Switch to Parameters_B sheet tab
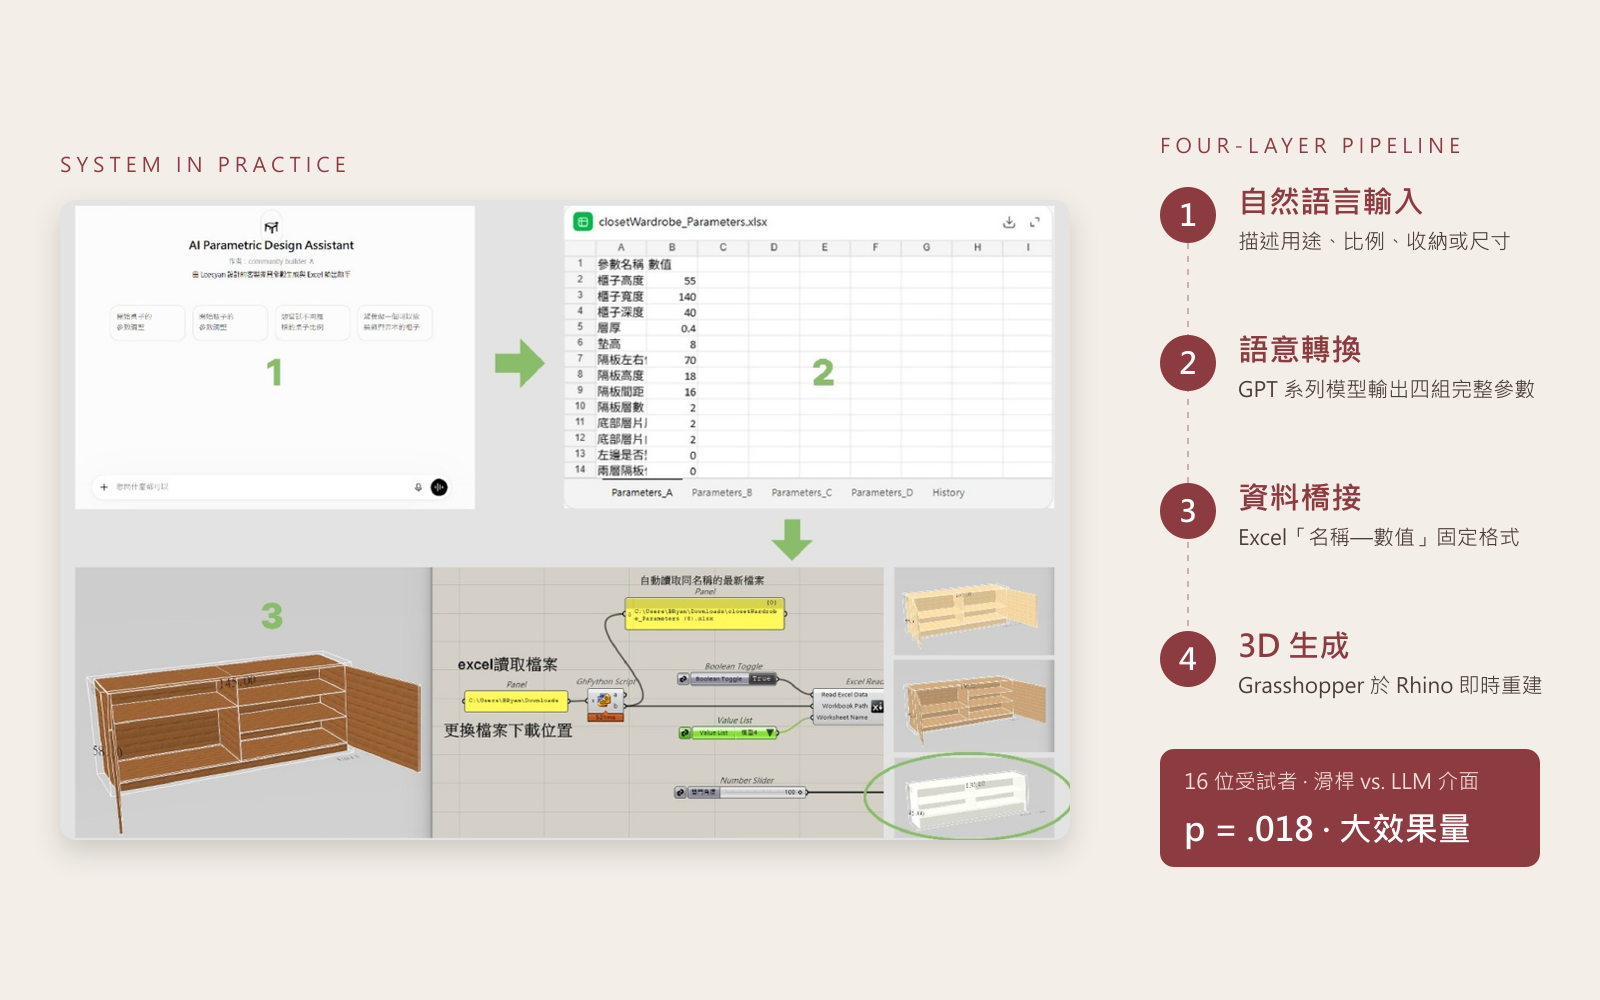Image resolution: width=1600 pixels, height=1000 pixels. [722, 493]
